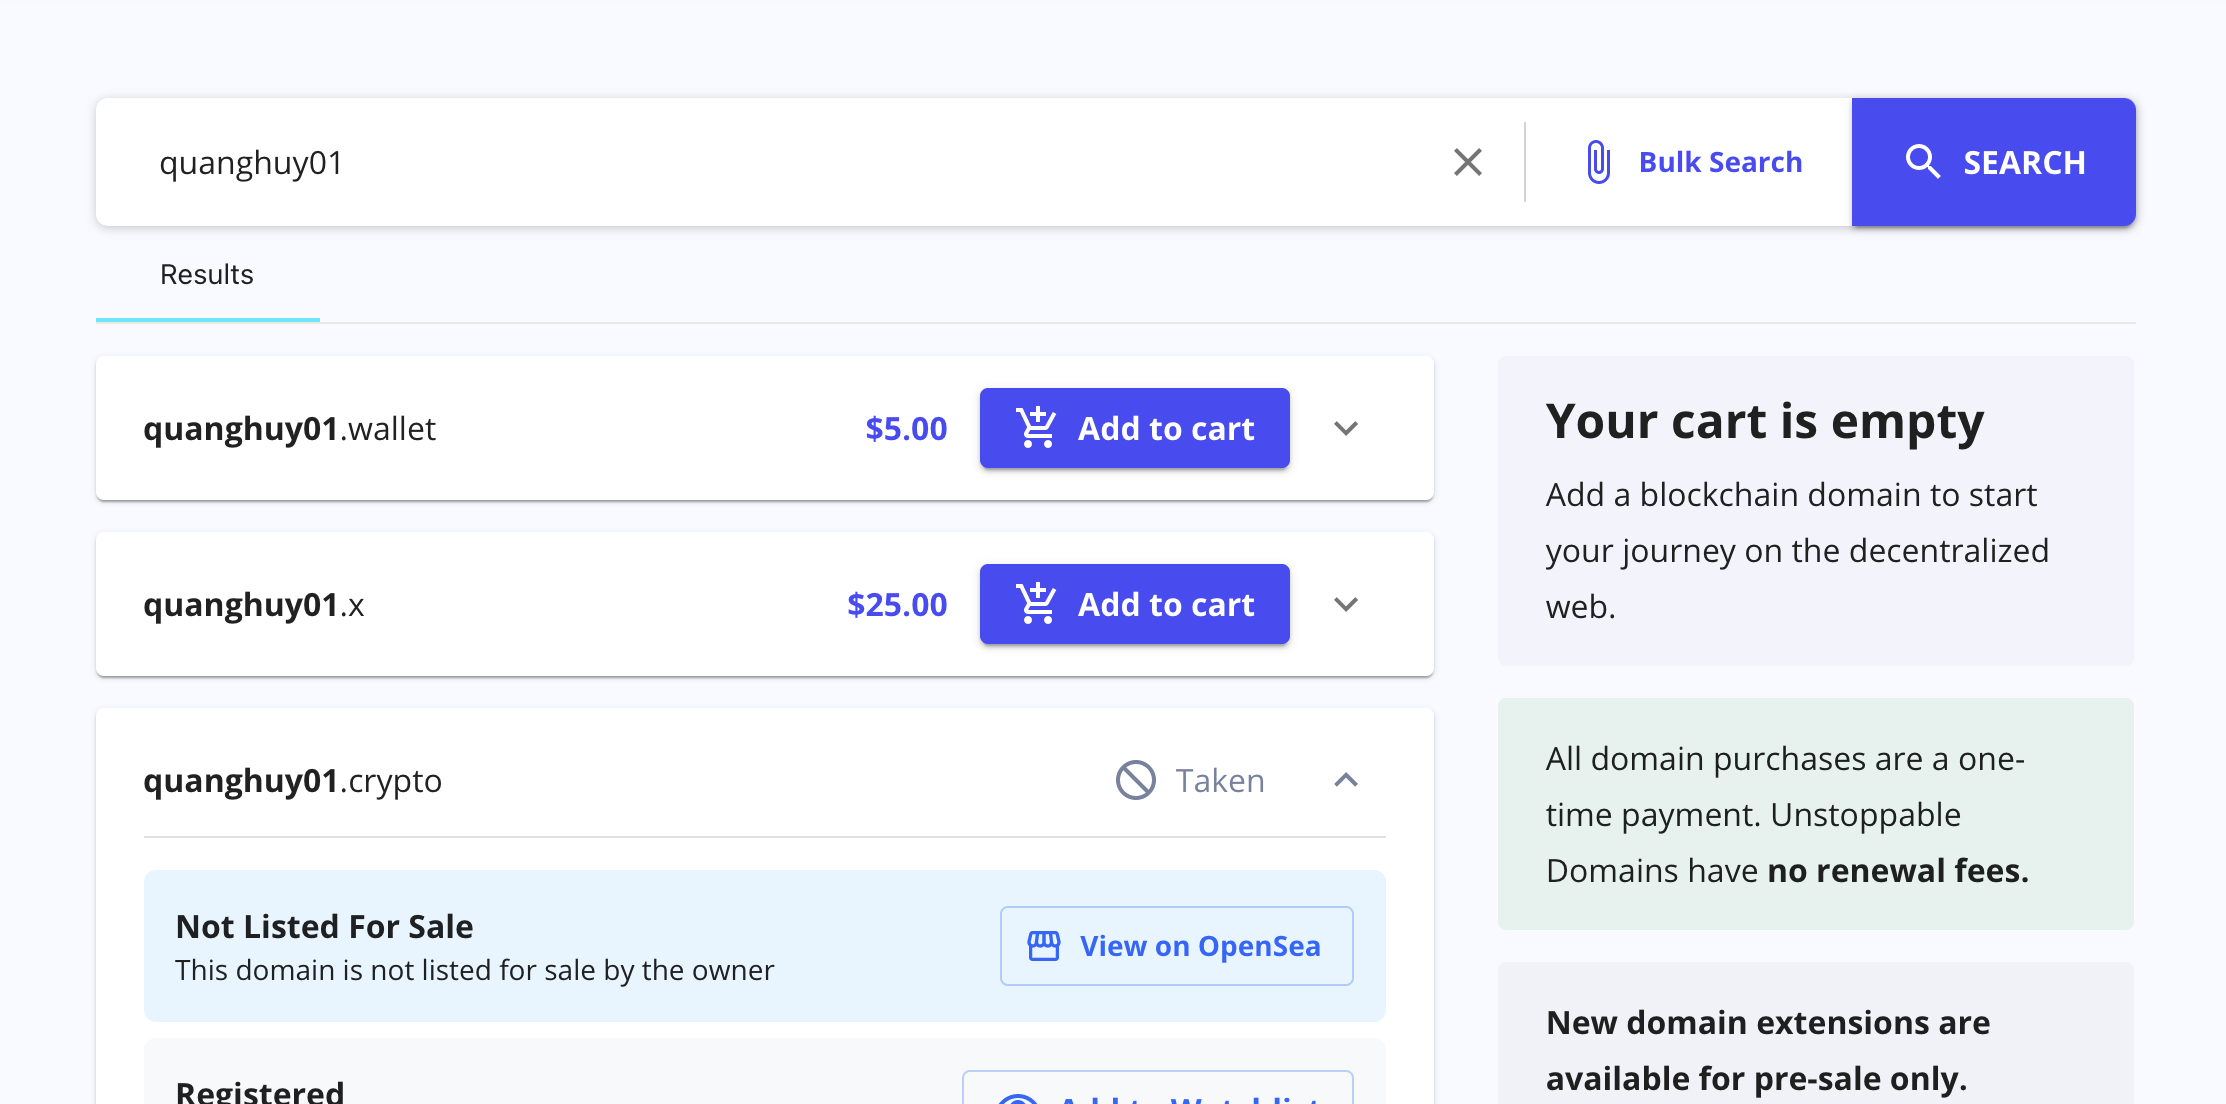Select the Results tab
The height and width of the screenshot is (1104, 2226).
pos(207,275)
